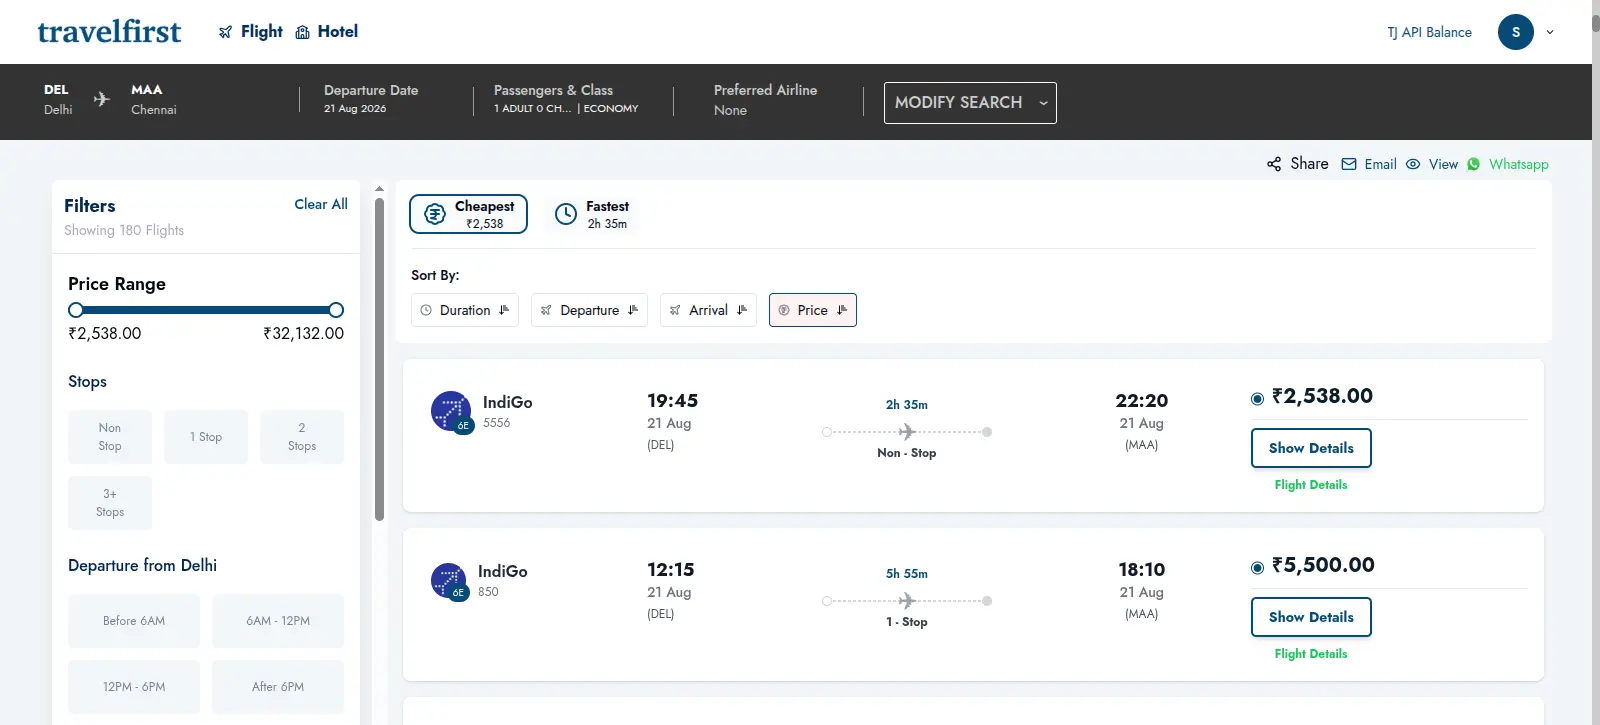Click the minimum price slider handle
Screen dimensions: 1600x725
[x=76, y=310]
